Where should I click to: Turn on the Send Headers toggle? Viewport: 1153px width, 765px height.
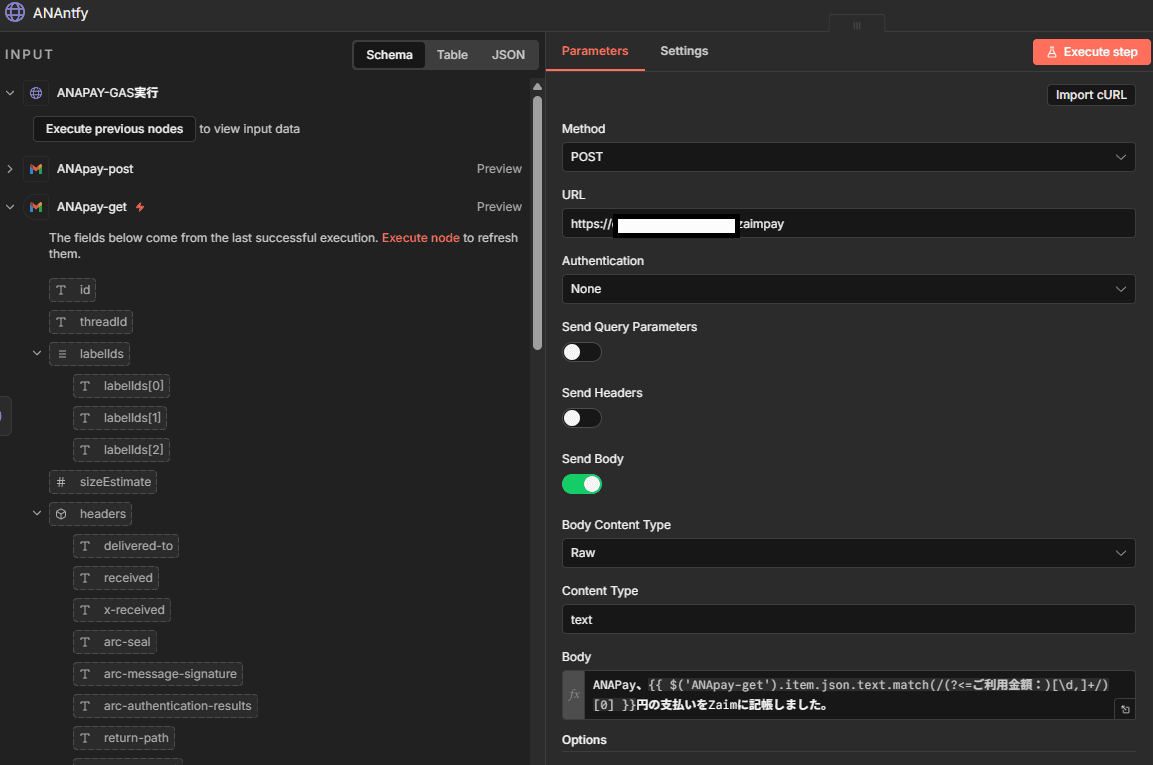coord(582,418)
